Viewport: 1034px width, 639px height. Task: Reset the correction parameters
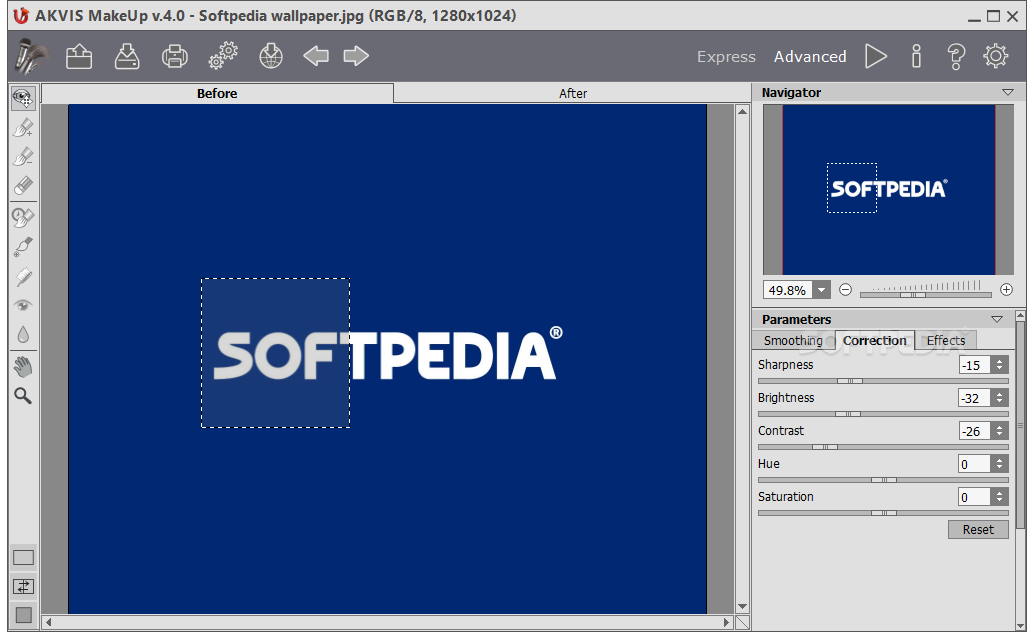(978, 530)
